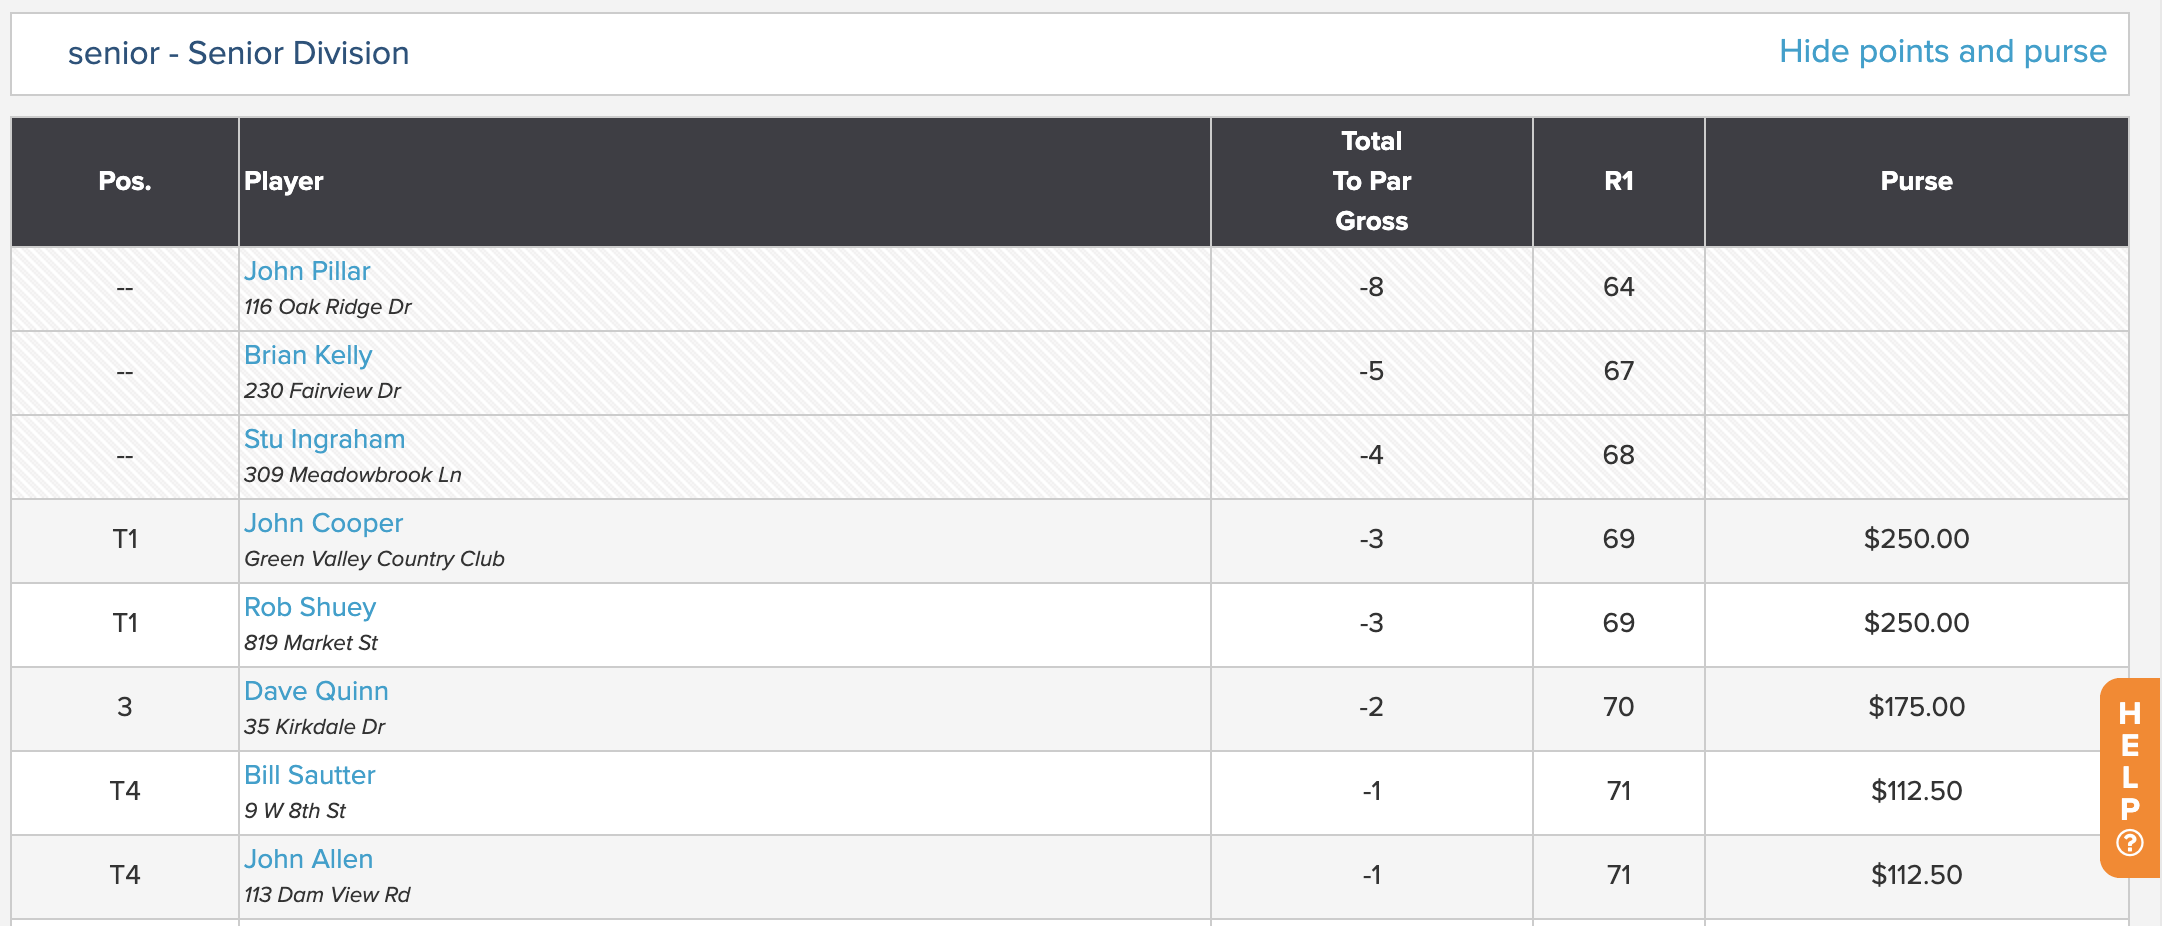Image resolution: width=2162 pixels, height=926 pixels.
Task: Click the Pos. column header
Action: [125, 181]
